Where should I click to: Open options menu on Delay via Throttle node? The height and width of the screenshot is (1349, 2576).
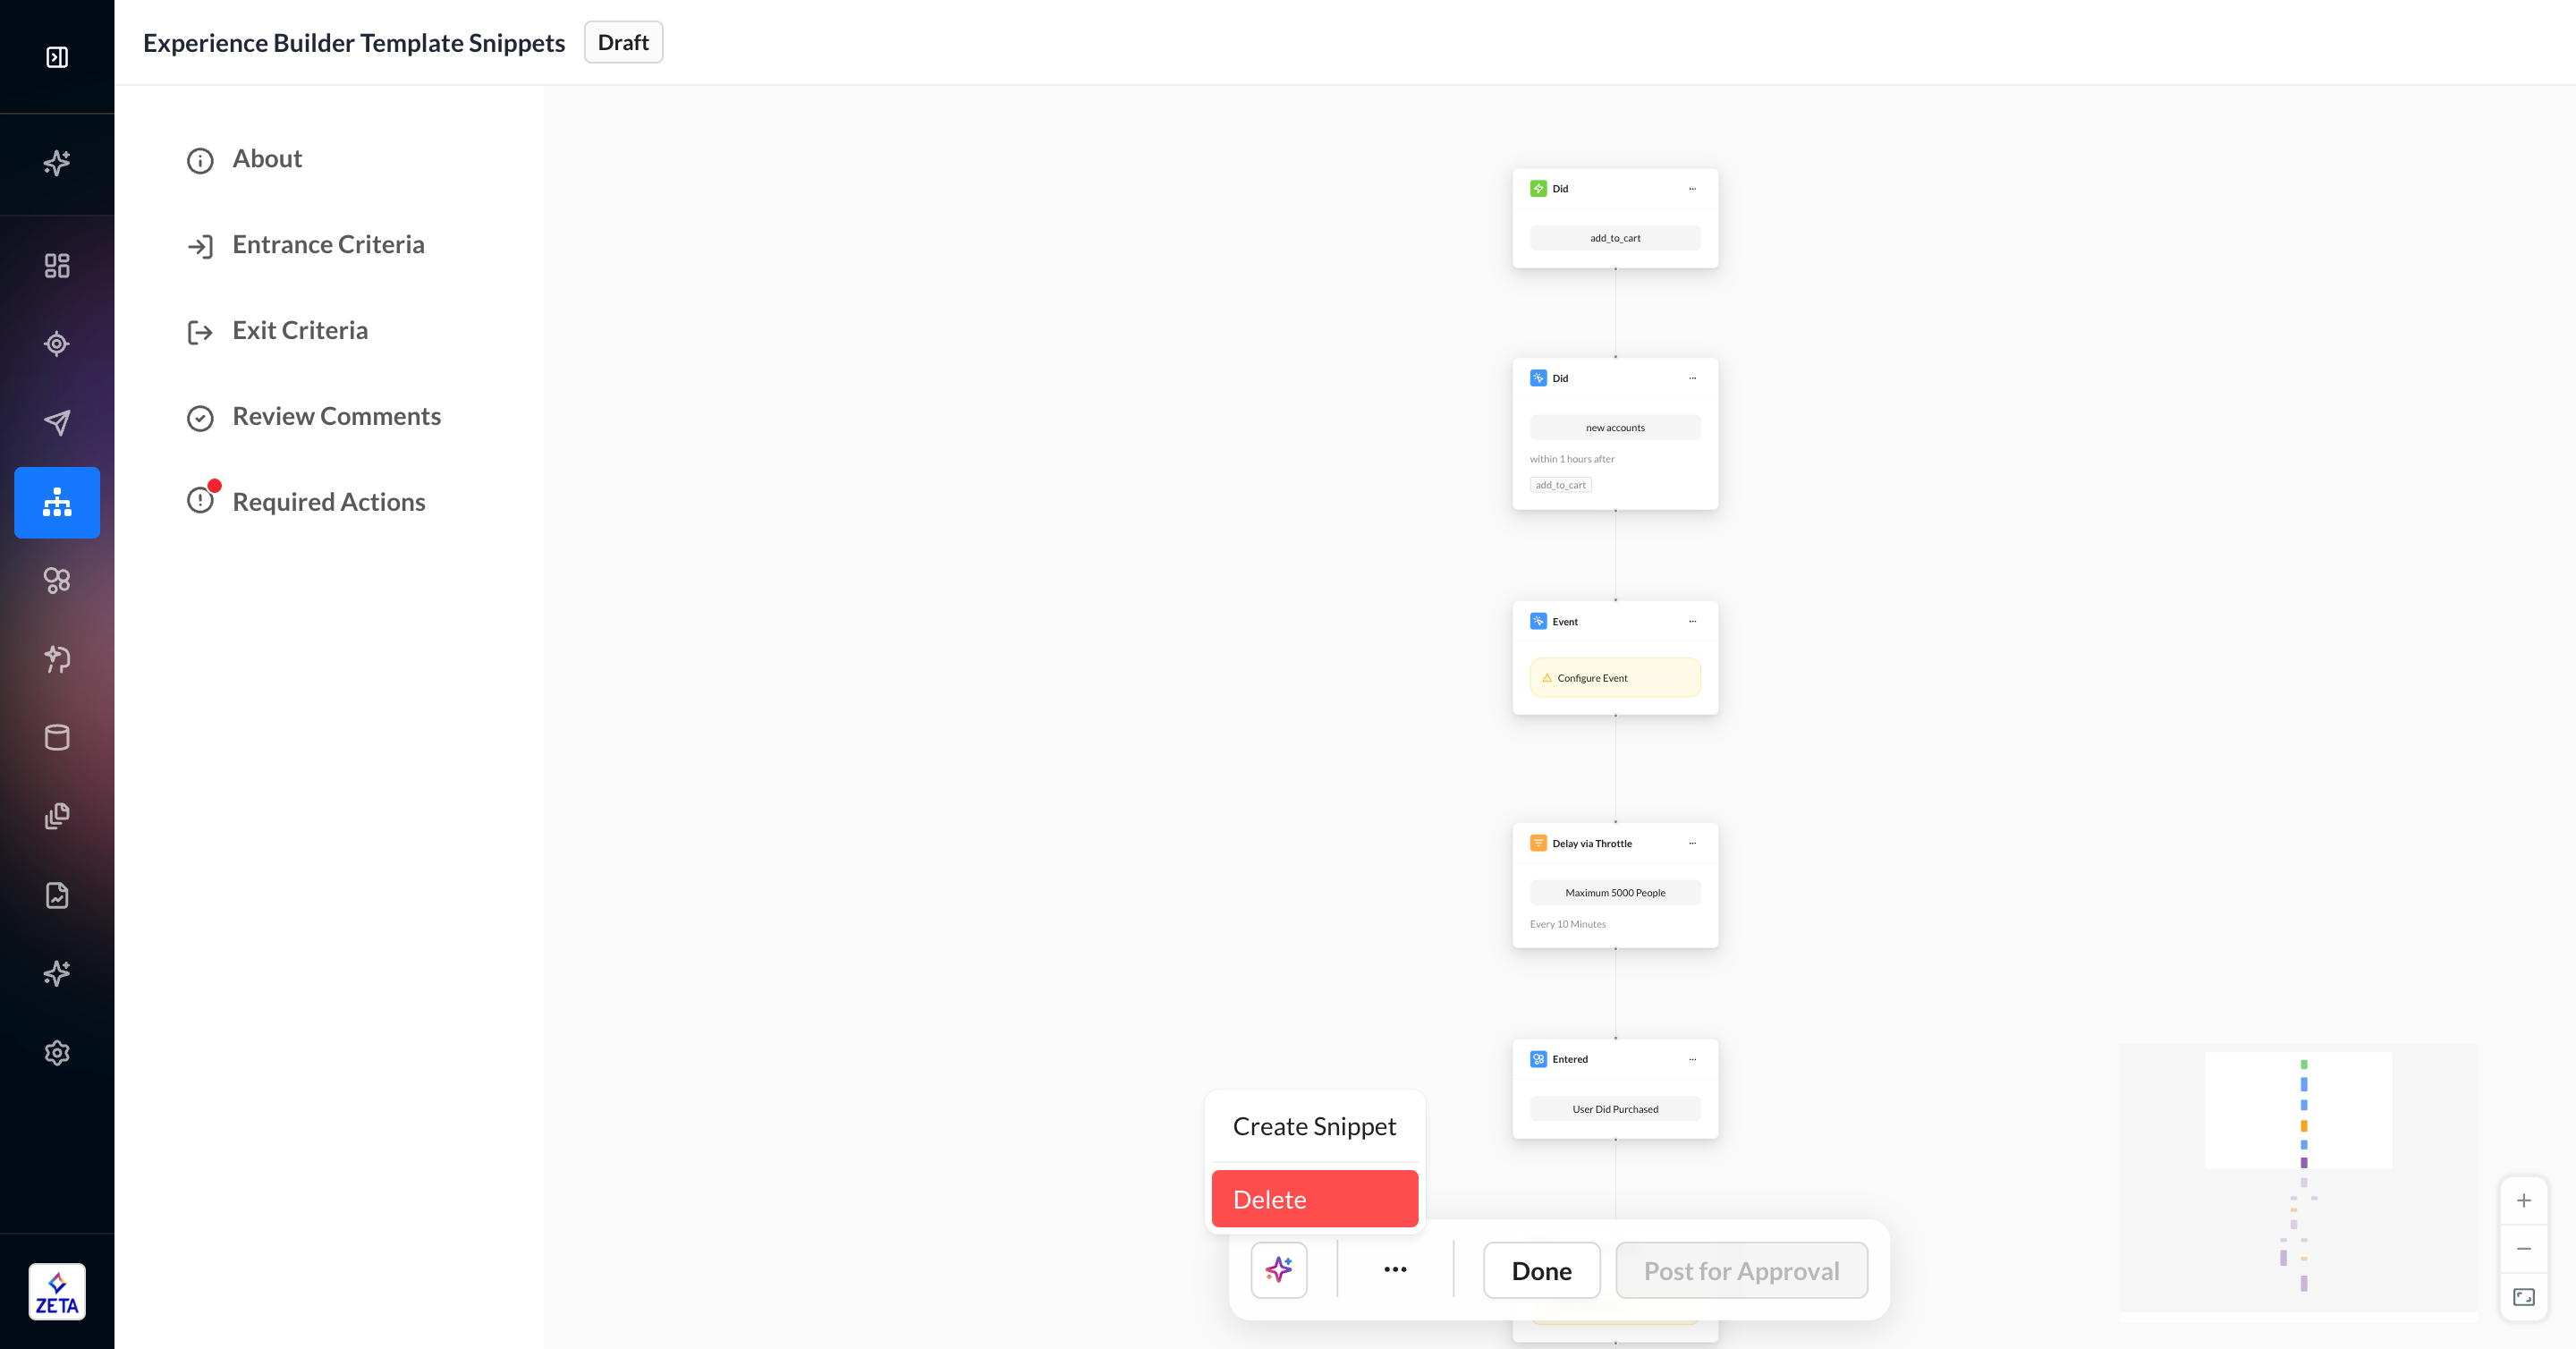[1692, 843]
